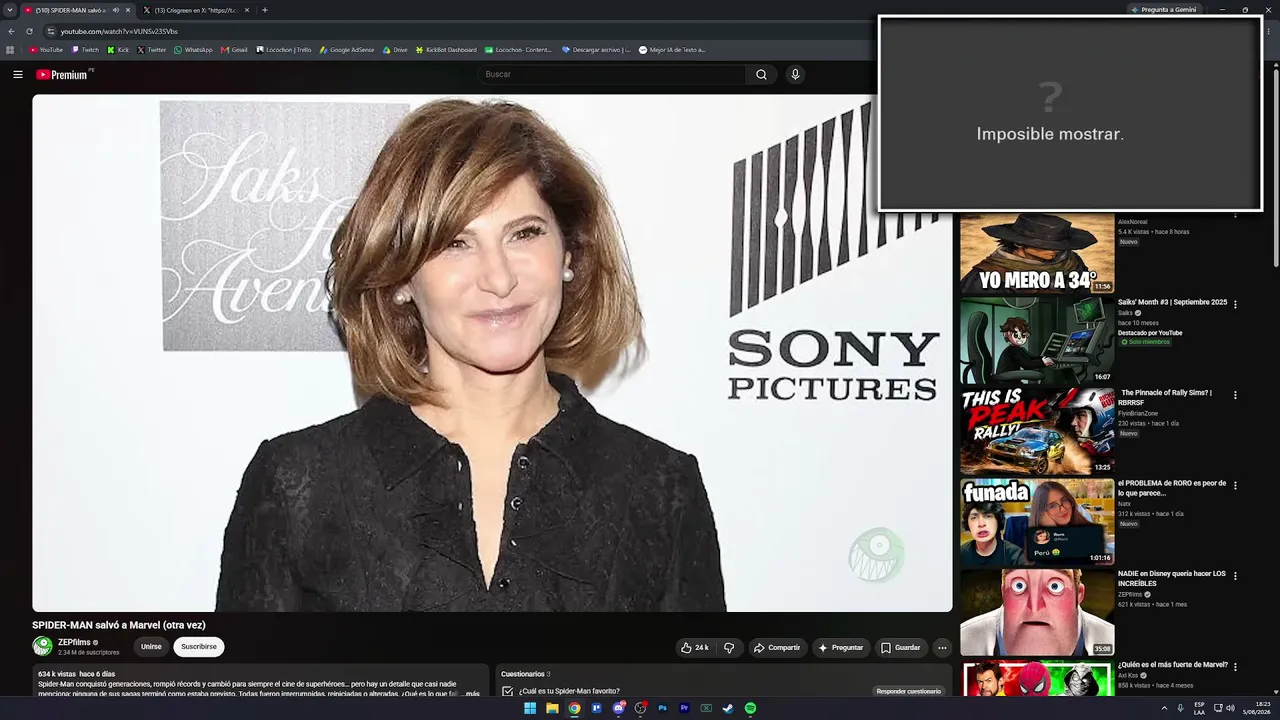Show hidden system tray icons
Viewport: 1280px width, 720px height.
pos(1164,708)
